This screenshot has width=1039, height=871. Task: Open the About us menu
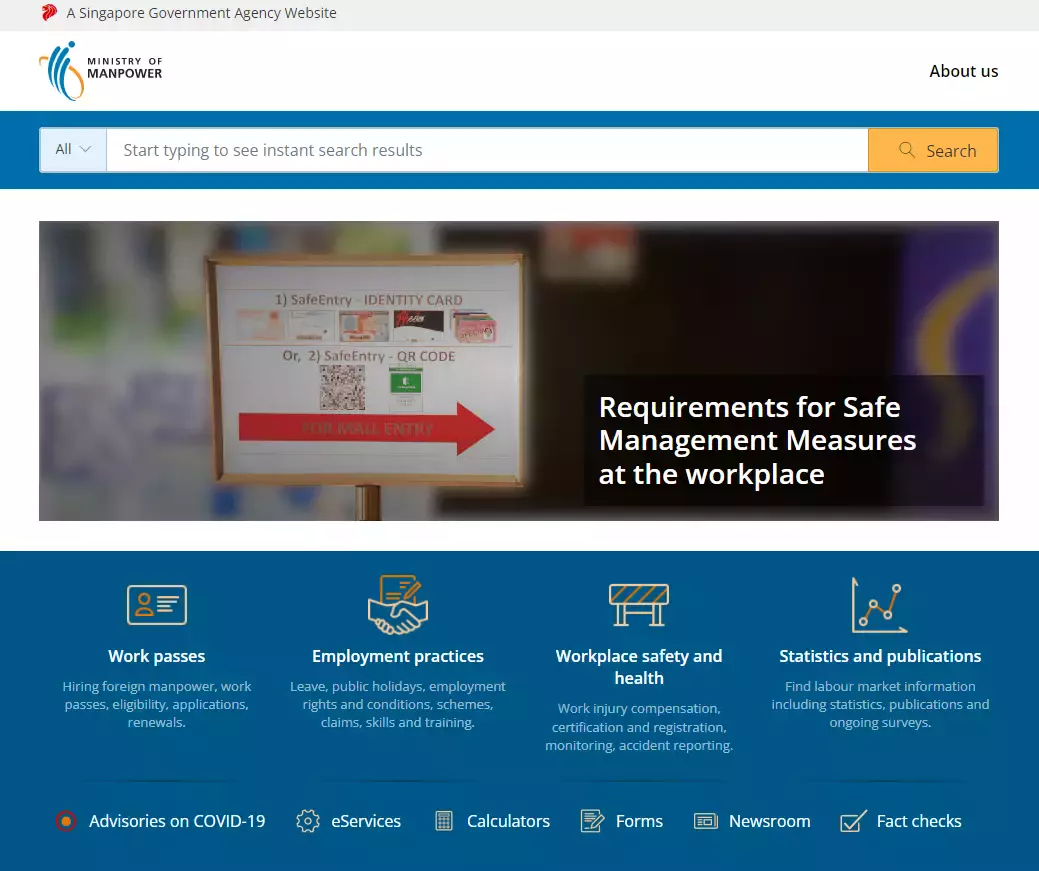pyautogui.click(x=963, y=71)
